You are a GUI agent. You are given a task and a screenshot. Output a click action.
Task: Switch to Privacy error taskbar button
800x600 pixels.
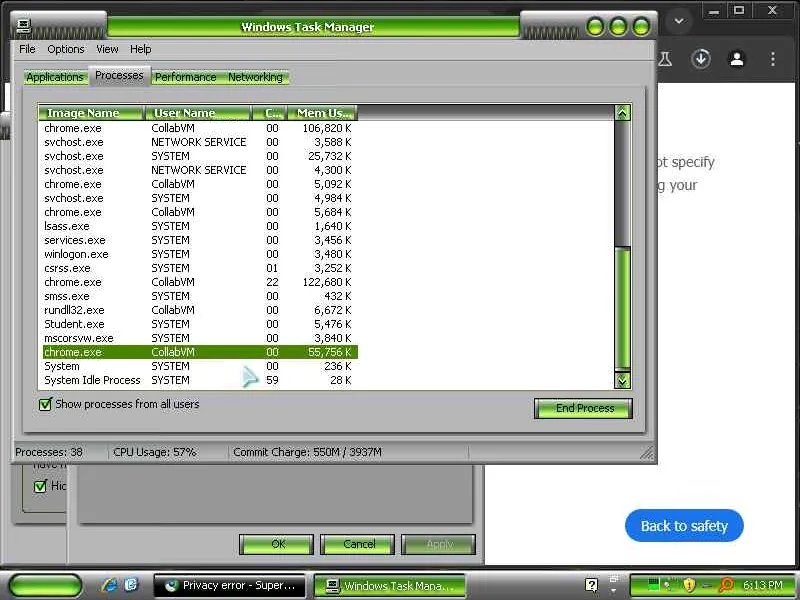(x=230, y=585)
